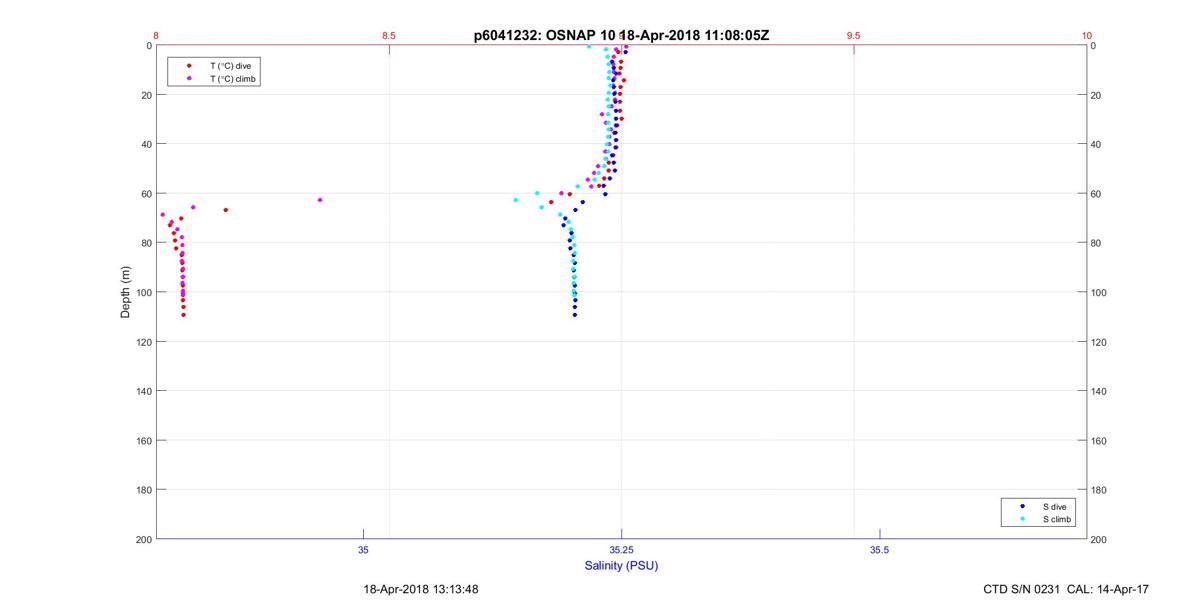Screen dimensions: 1200x606
Task: Click the dark blue marker in salinity legend
Action: (x=1022, y=506)
